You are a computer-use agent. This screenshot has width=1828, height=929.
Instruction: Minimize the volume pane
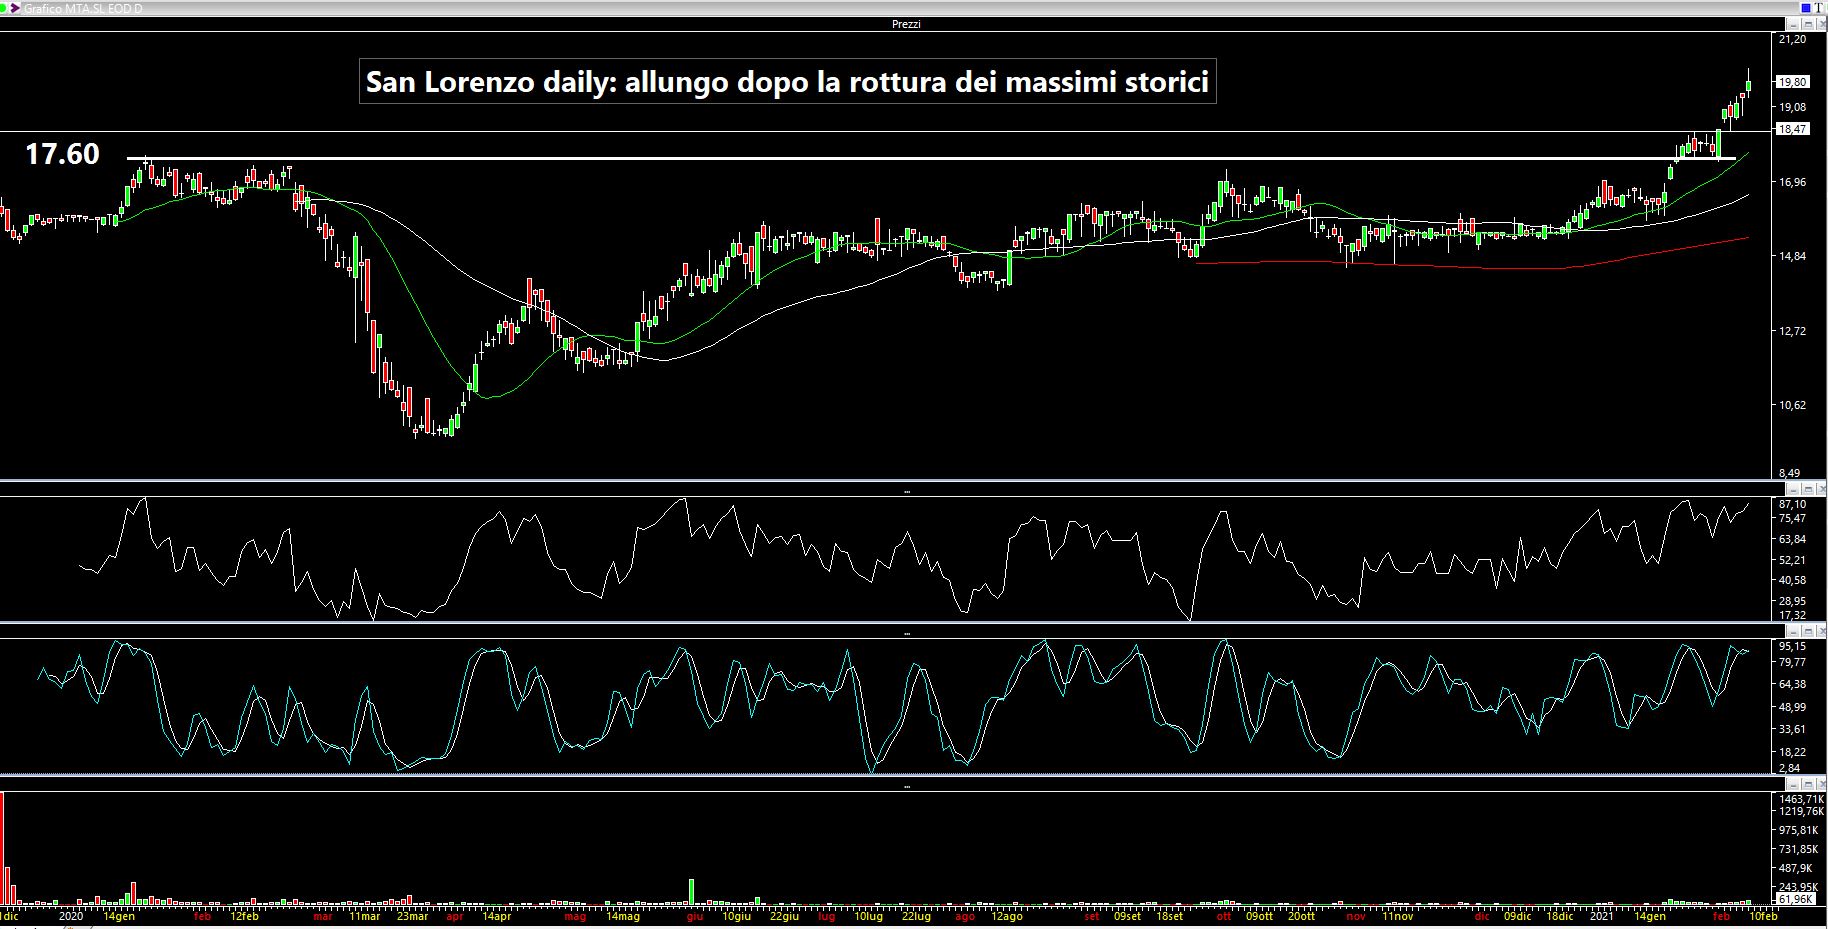(1793, 785)
